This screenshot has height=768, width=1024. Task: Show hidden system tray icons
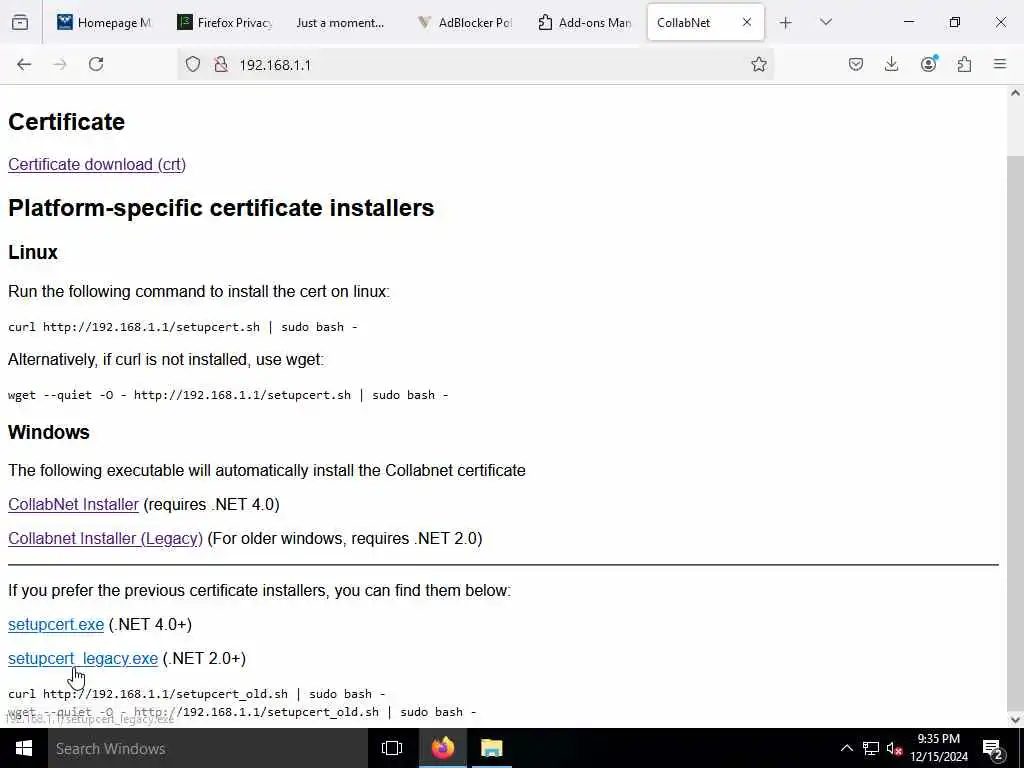tap(846, 748)
